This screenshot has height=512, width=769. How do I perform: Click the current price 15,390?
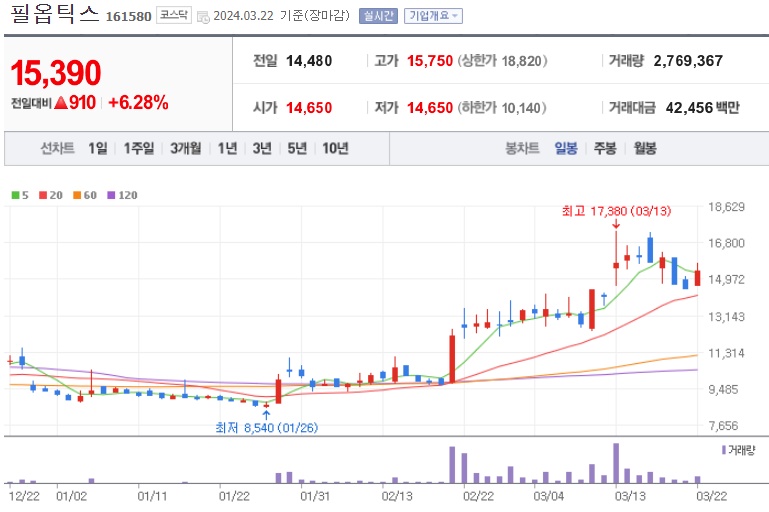point(55,73)
